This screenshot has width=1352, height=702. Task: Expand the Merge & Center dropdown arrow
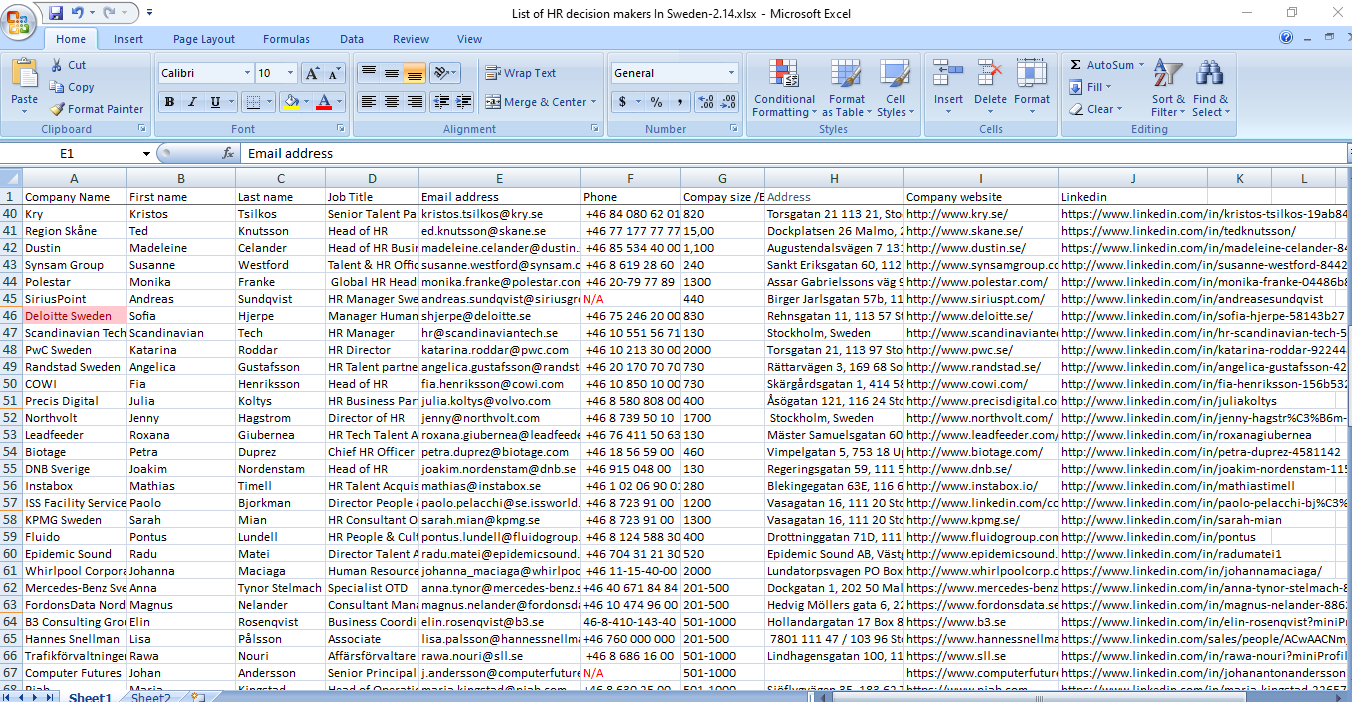coord(593,102)
